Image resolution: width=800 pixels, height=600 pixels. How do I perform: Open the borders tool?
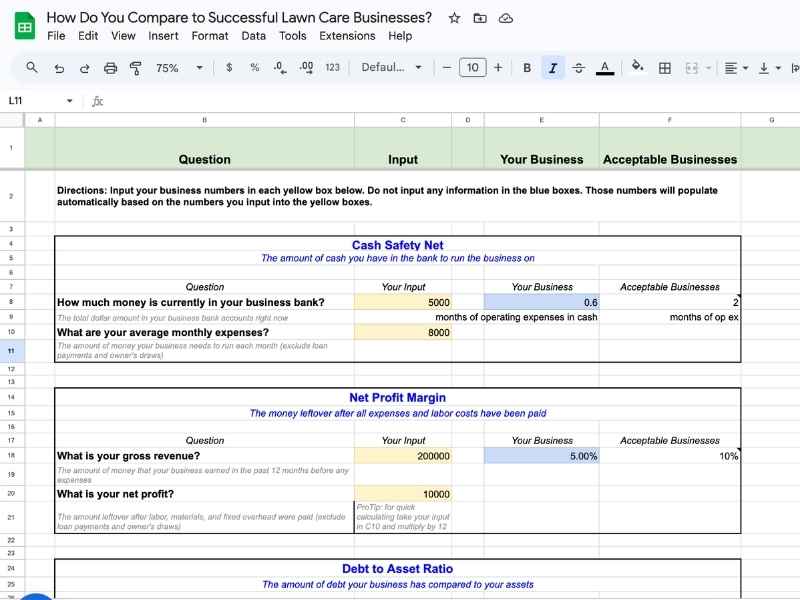pos(665,68)
